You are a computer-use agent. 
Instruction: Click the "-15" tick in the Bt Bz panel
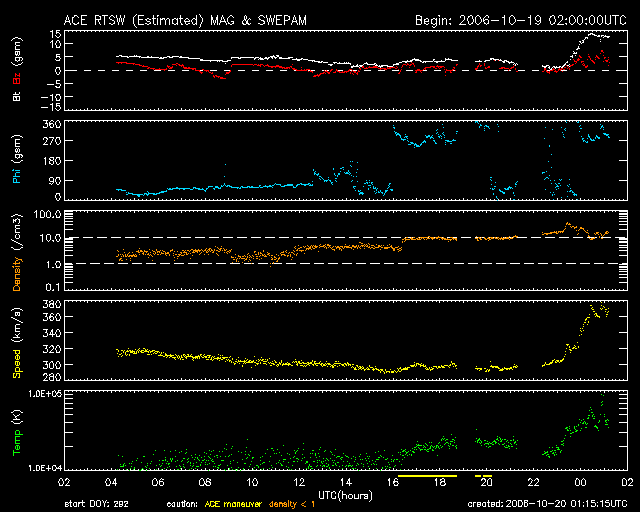tap(51, 107)
